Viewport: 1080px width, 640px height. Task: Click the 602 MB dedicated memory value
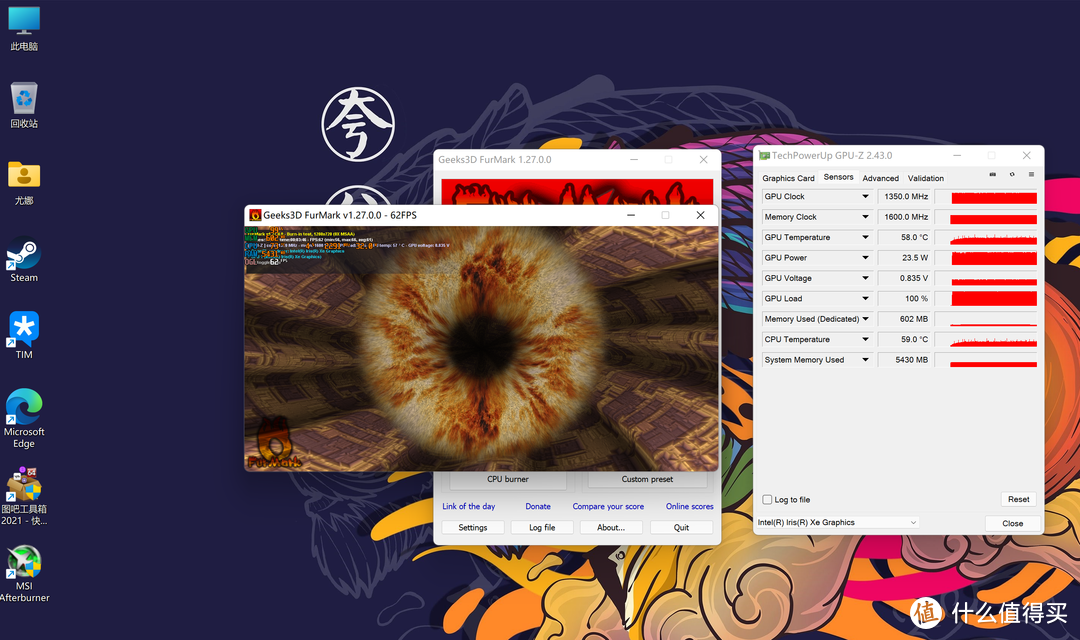[904, 319]
